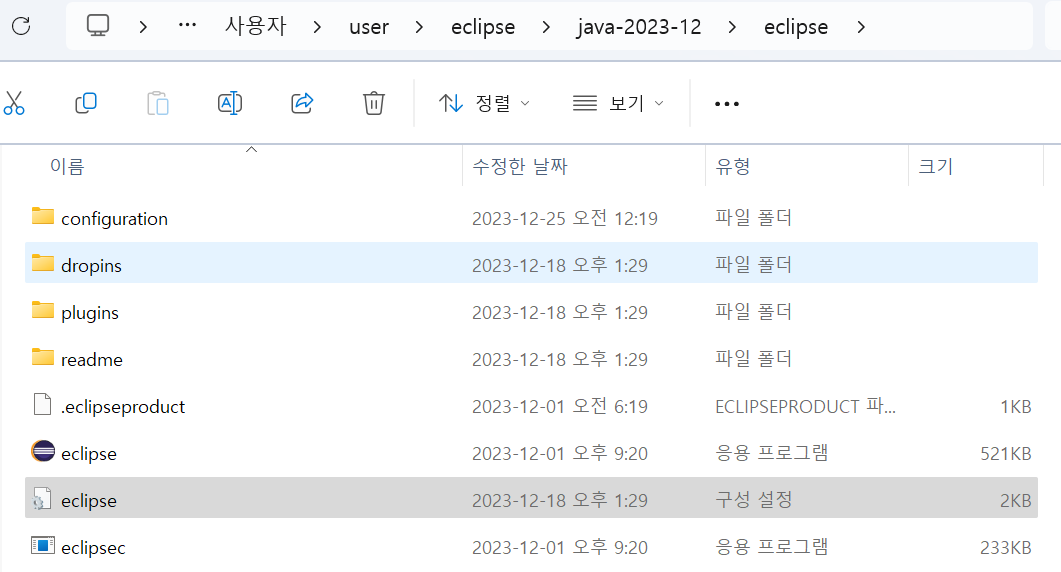Click the 521KB size cell
This screenshot has width=1061, height=572.
pyautogui.click(x=1006, y=454)
